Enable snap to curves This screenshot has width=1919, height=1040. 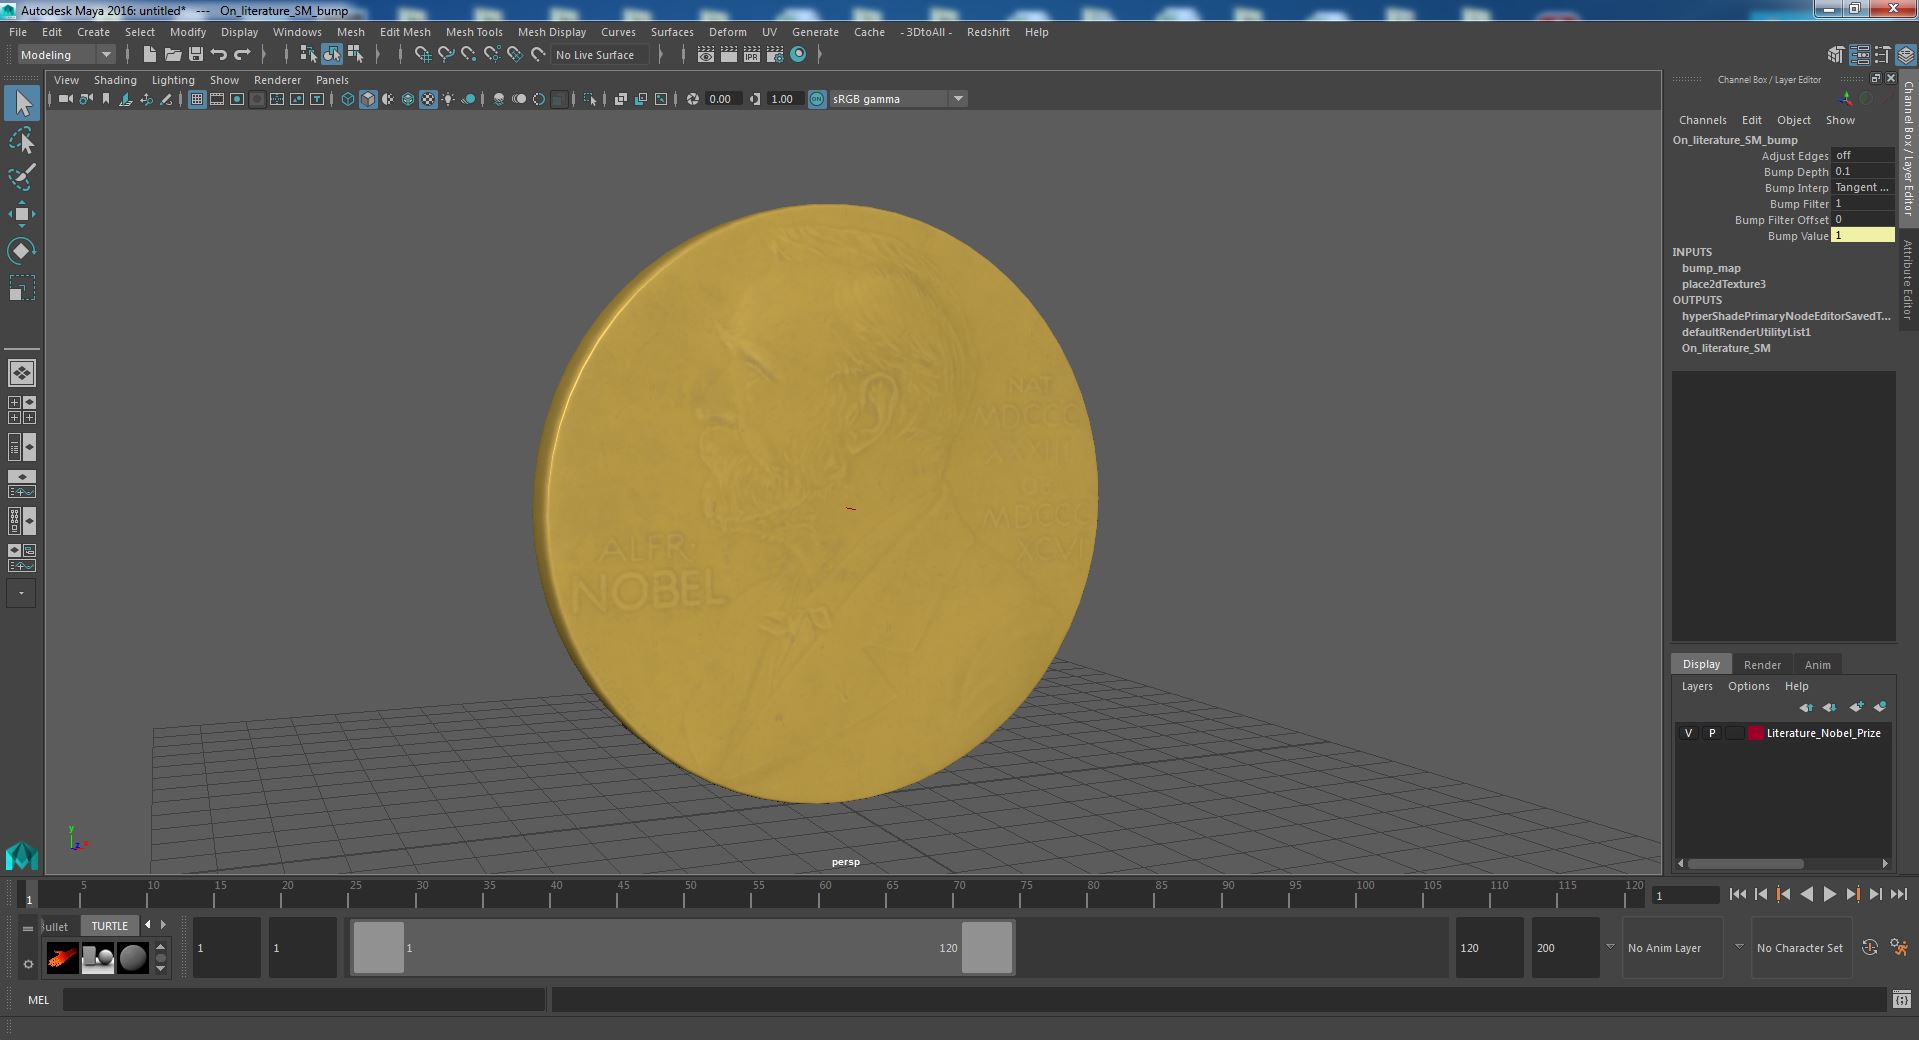[x=446, y=55]
